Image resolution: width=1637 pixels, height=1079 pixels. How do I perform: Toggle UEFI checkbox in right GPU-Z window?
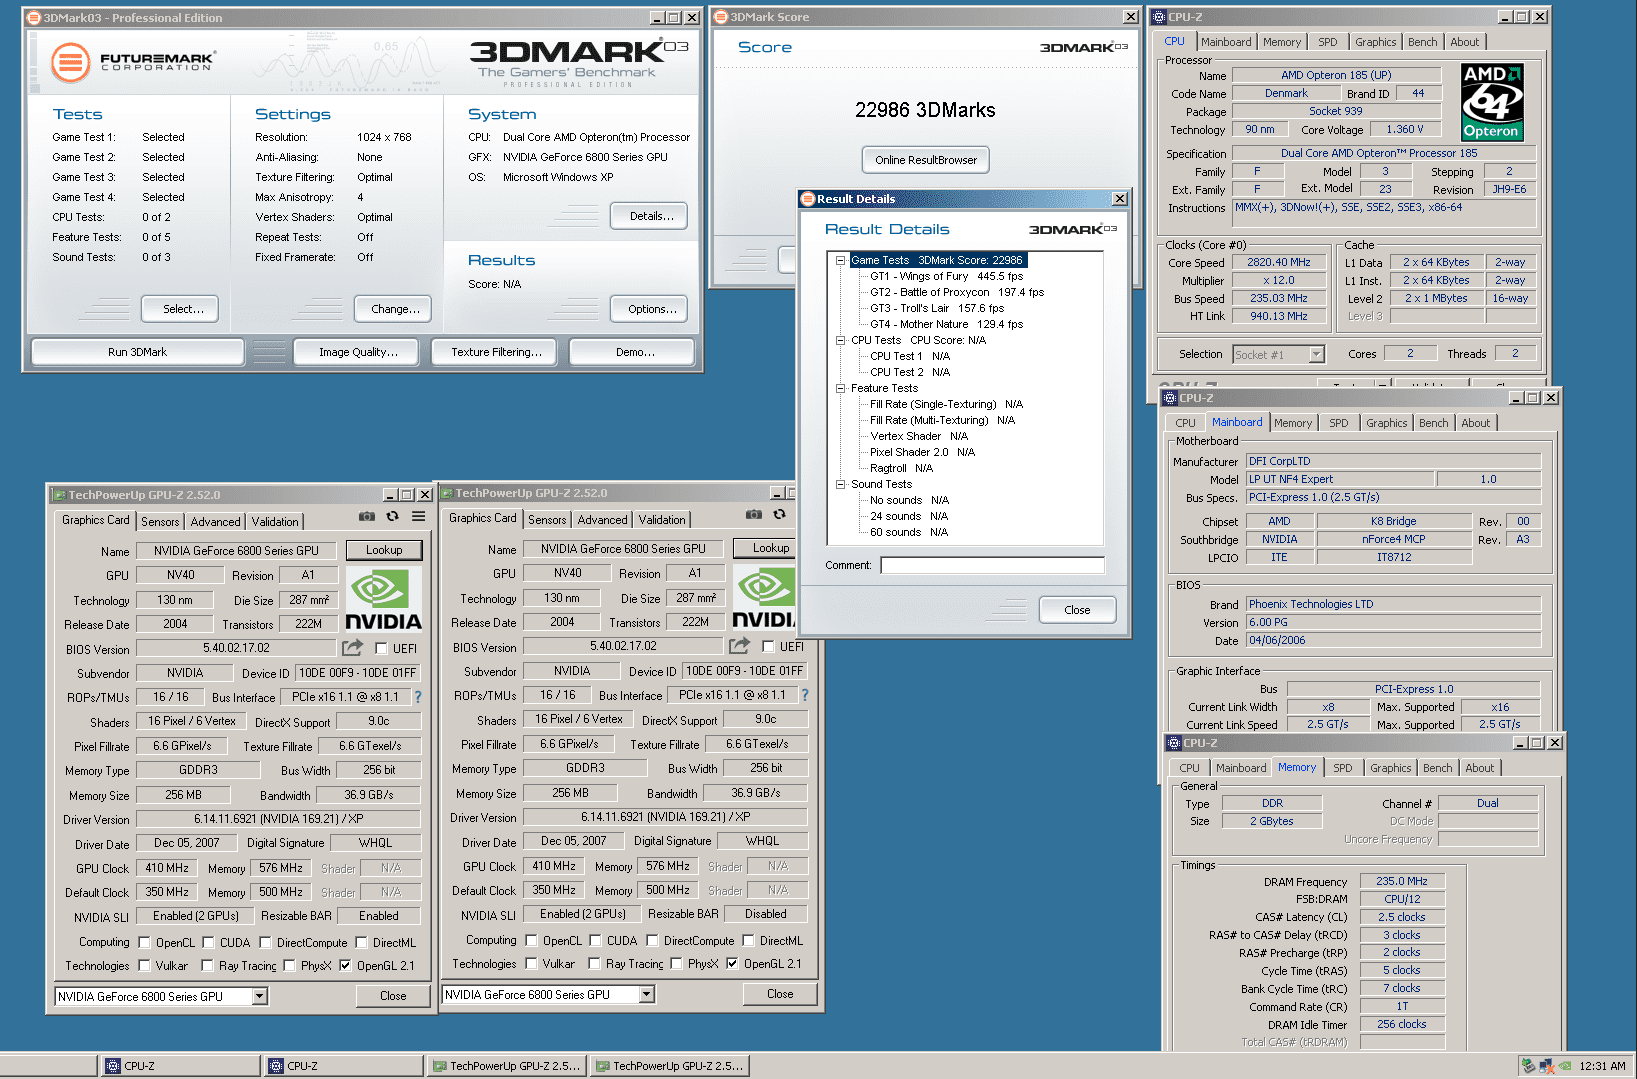pyautogui.click(x=768, y=646)
